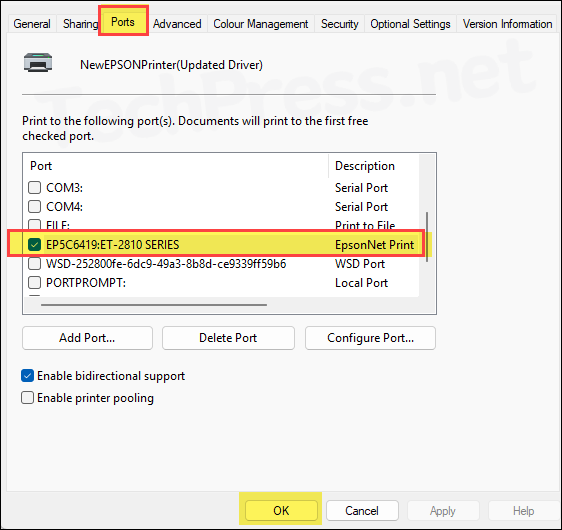Image resolution: width=562 pixels, height=530 pixels.
Task: Select the EpsonNet Print description cell
Action: click(375, 245)
